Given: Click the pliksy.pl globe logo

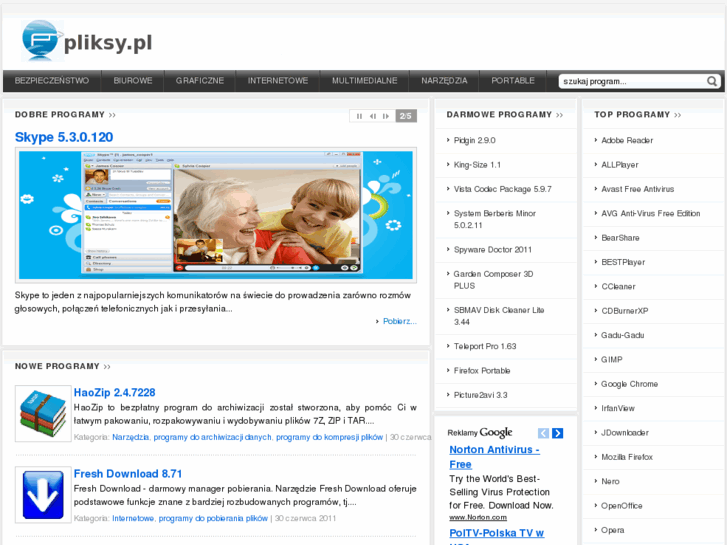Looking at the screenshot, I should tap(42, 40).
